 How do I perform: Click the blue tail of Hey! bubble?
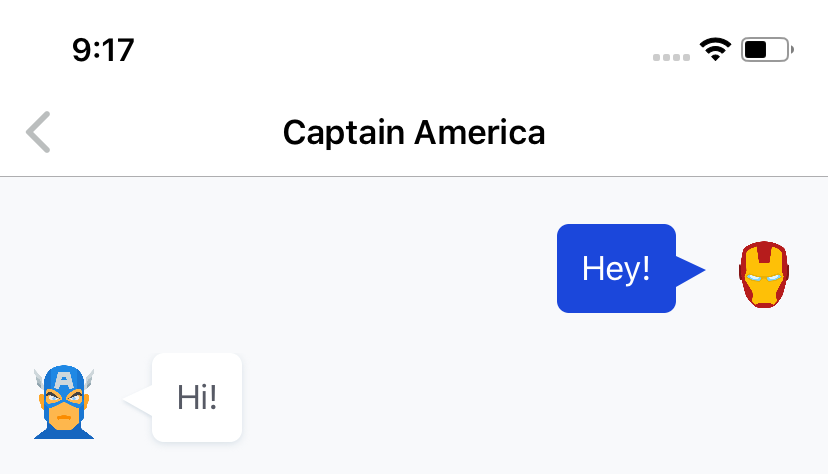pyautogui.click(x=690, y=270)
